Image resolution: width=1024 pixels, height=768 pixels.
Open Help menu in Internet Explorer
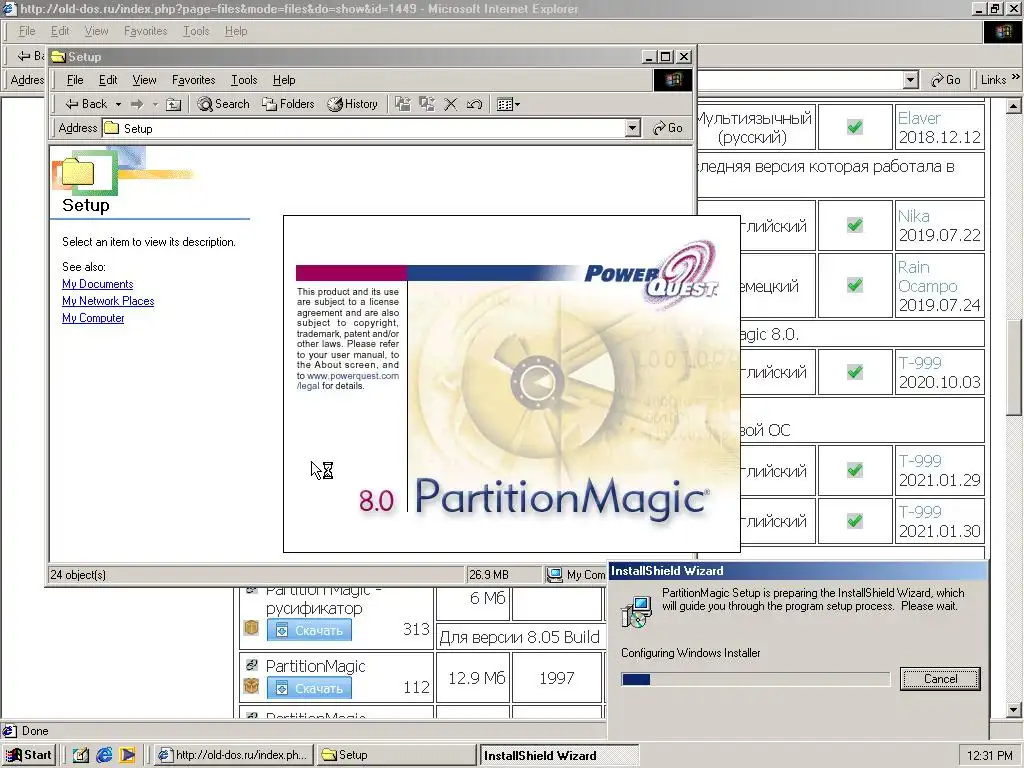pyautogui.click(x=236, y=31)
